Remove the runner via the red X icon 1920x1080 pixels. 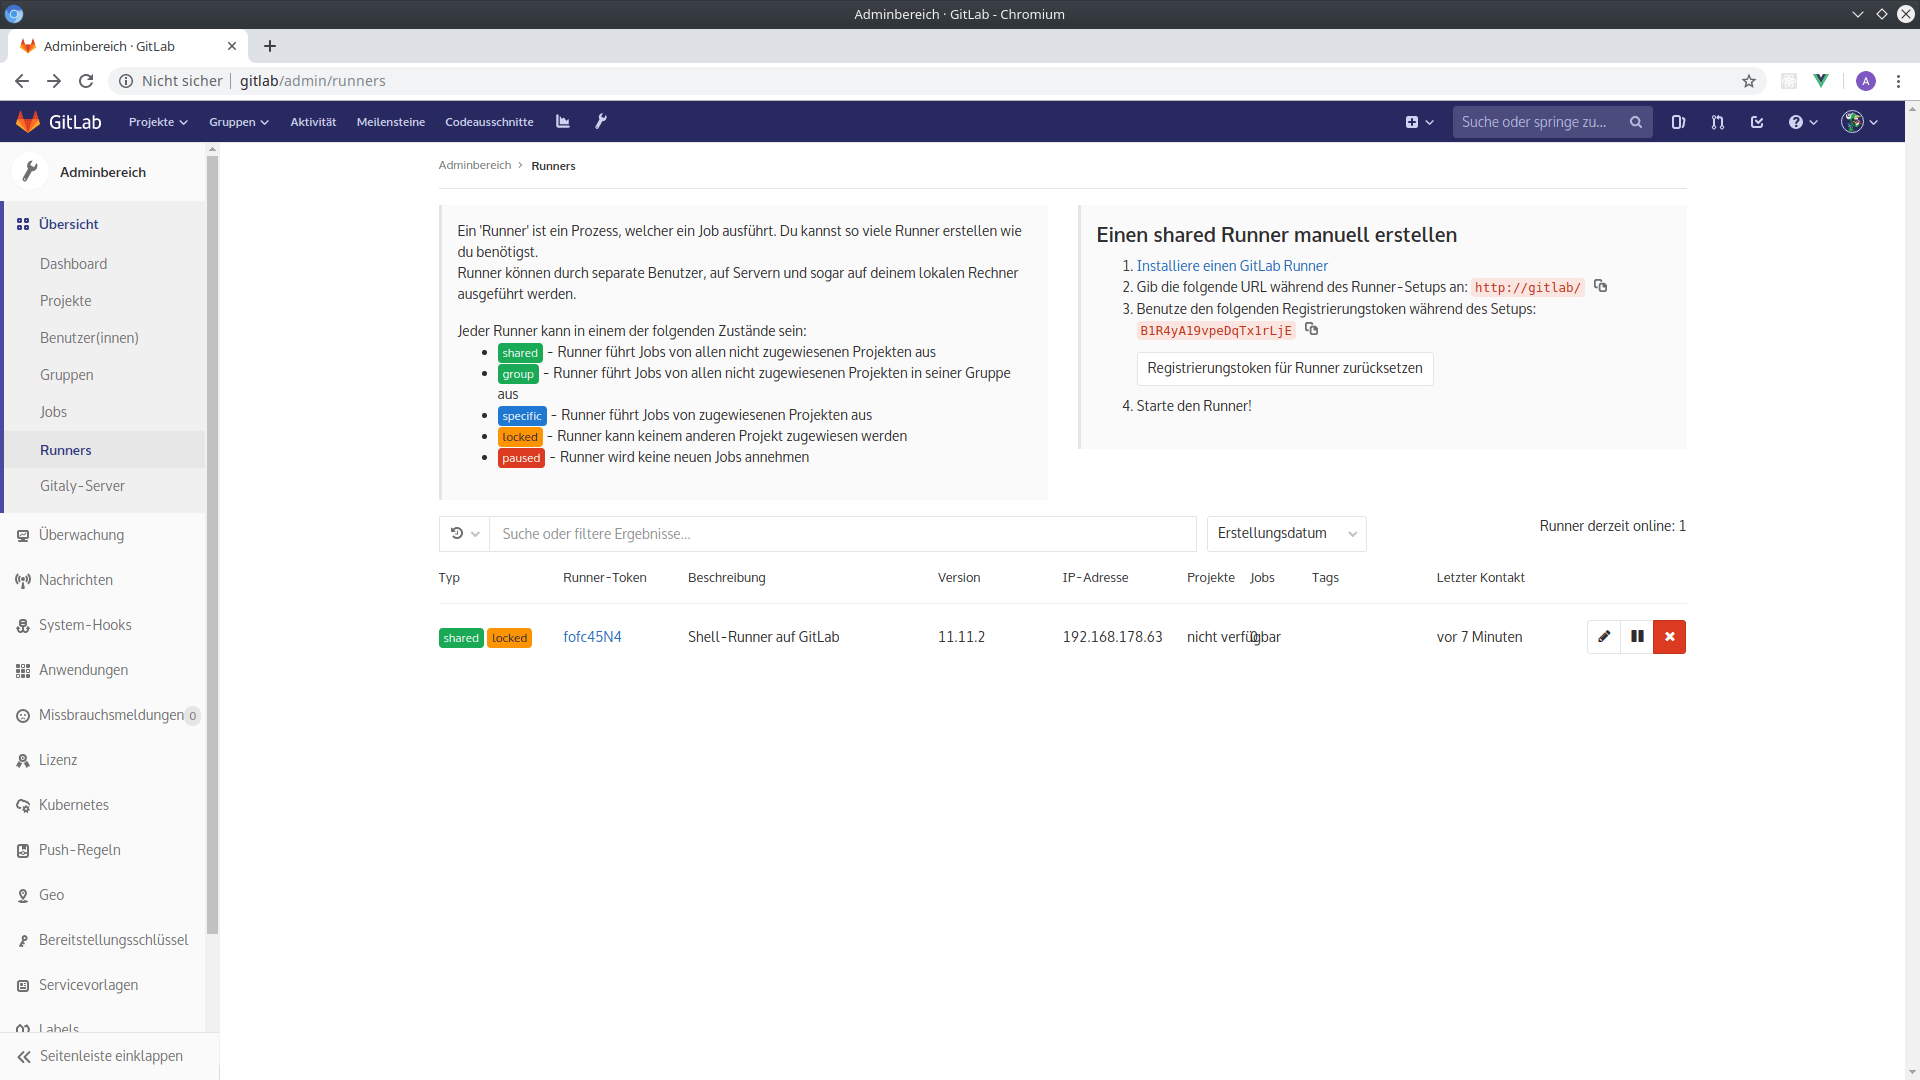(x=1670, y=636)
